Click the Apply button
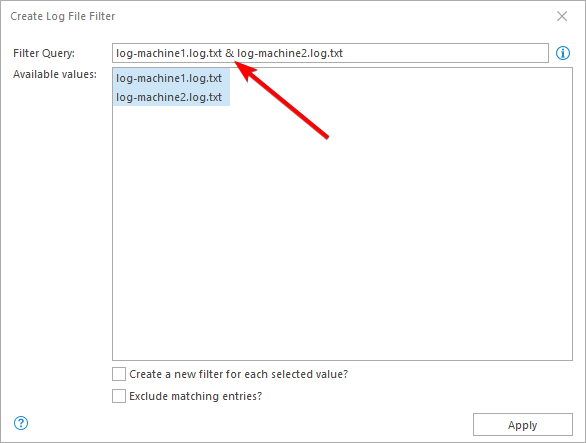This screenshot has height=443, width=586. point(522,425)
